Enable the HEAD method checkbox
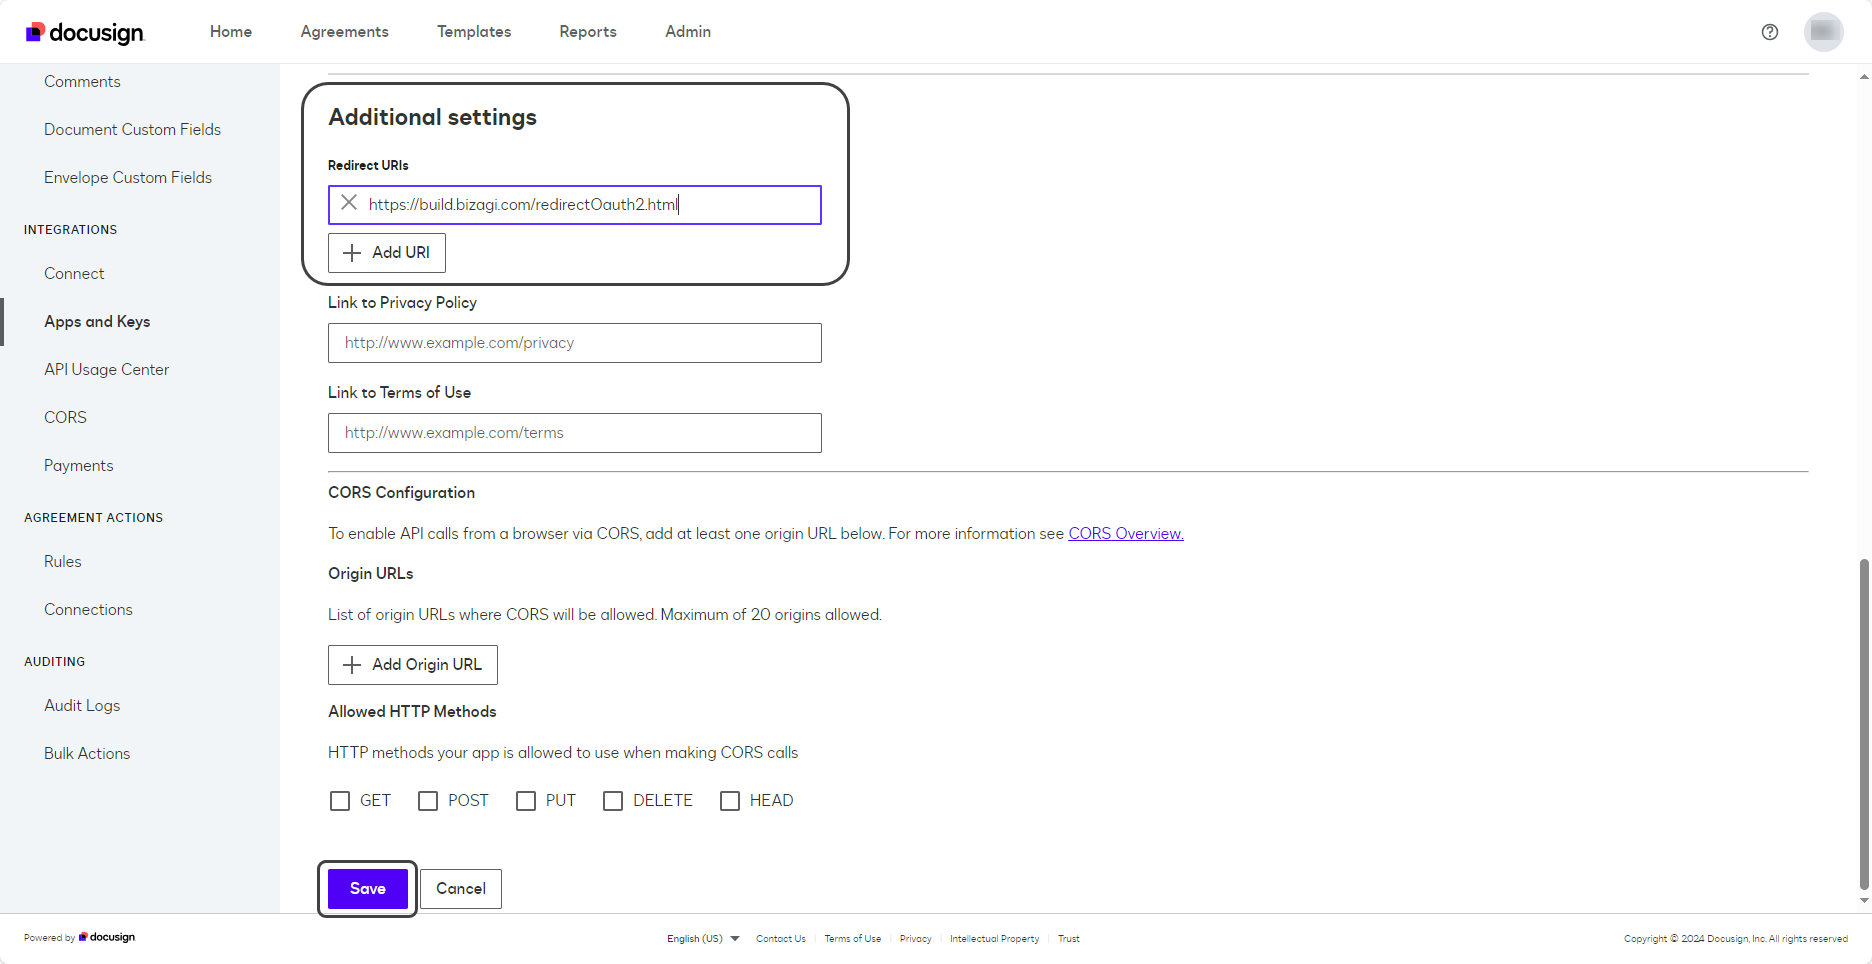Viewport: 1872px width, 964px height. (730, 801)
